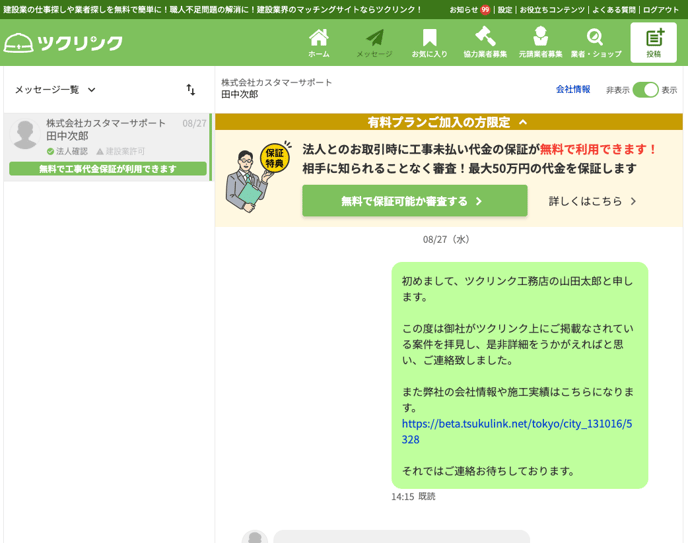Open the beta.tsukulink.net URL in message
Viewport: 688px width, 543px height.
click(x=517, y=432)
